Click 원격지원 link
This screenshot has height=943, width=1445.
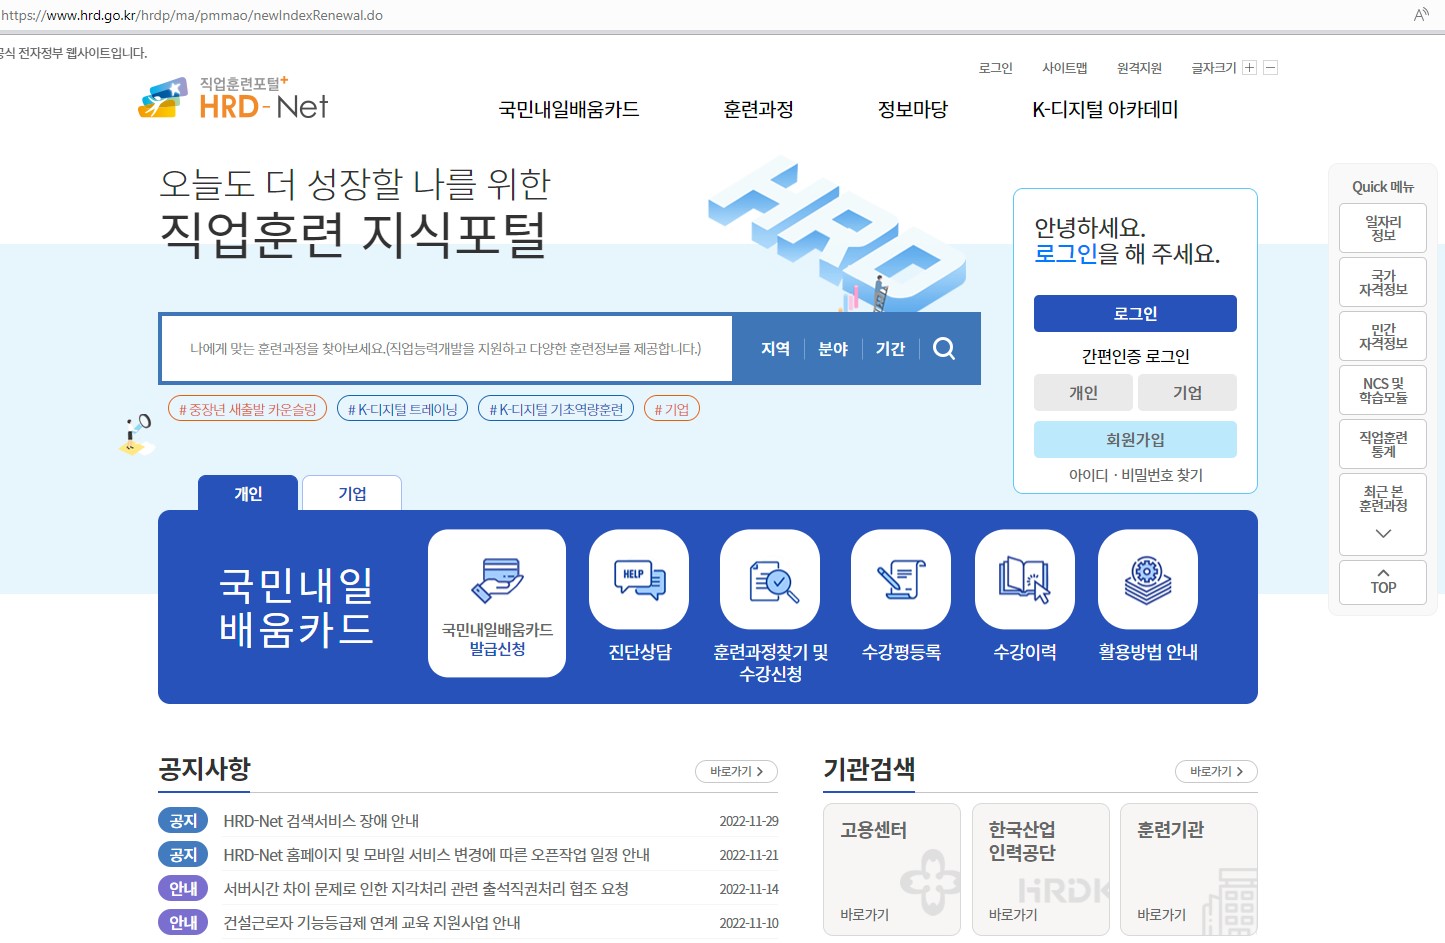click(1139, 68)
